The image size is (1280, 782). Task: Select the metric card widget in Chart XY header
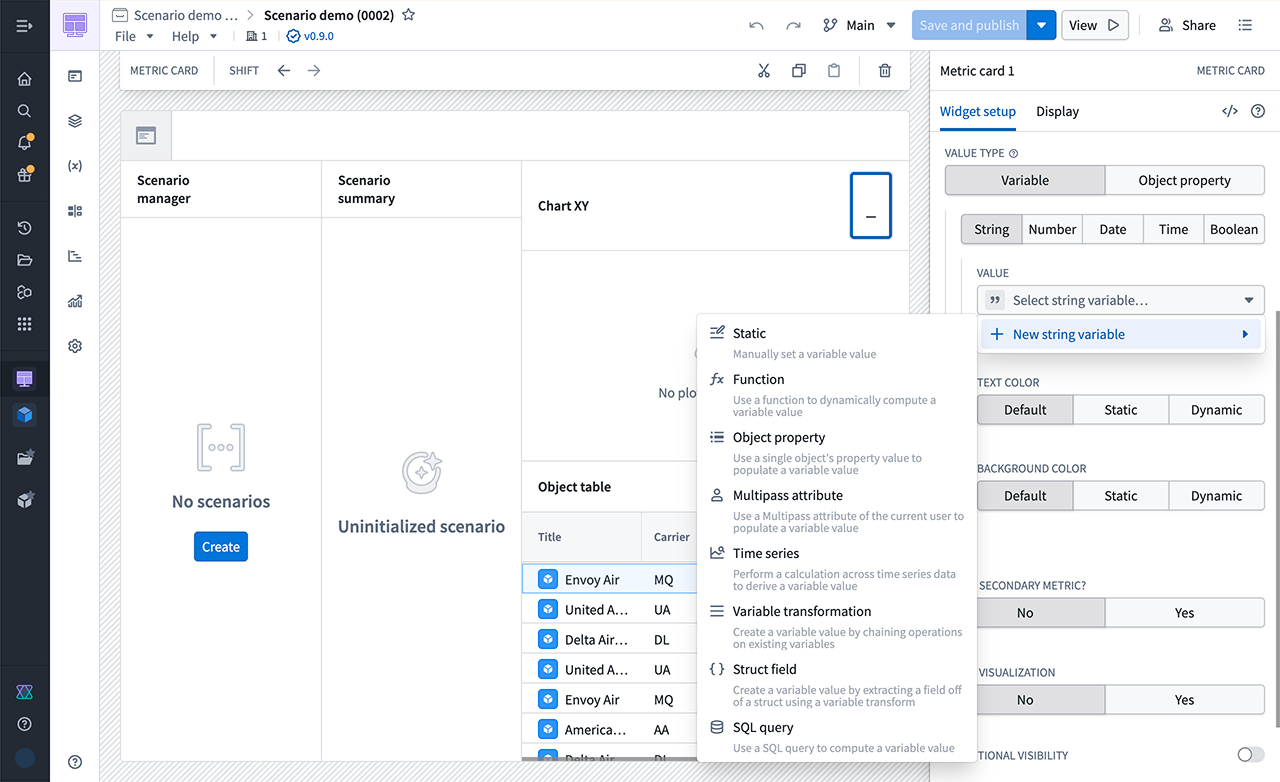coord(870,206)
